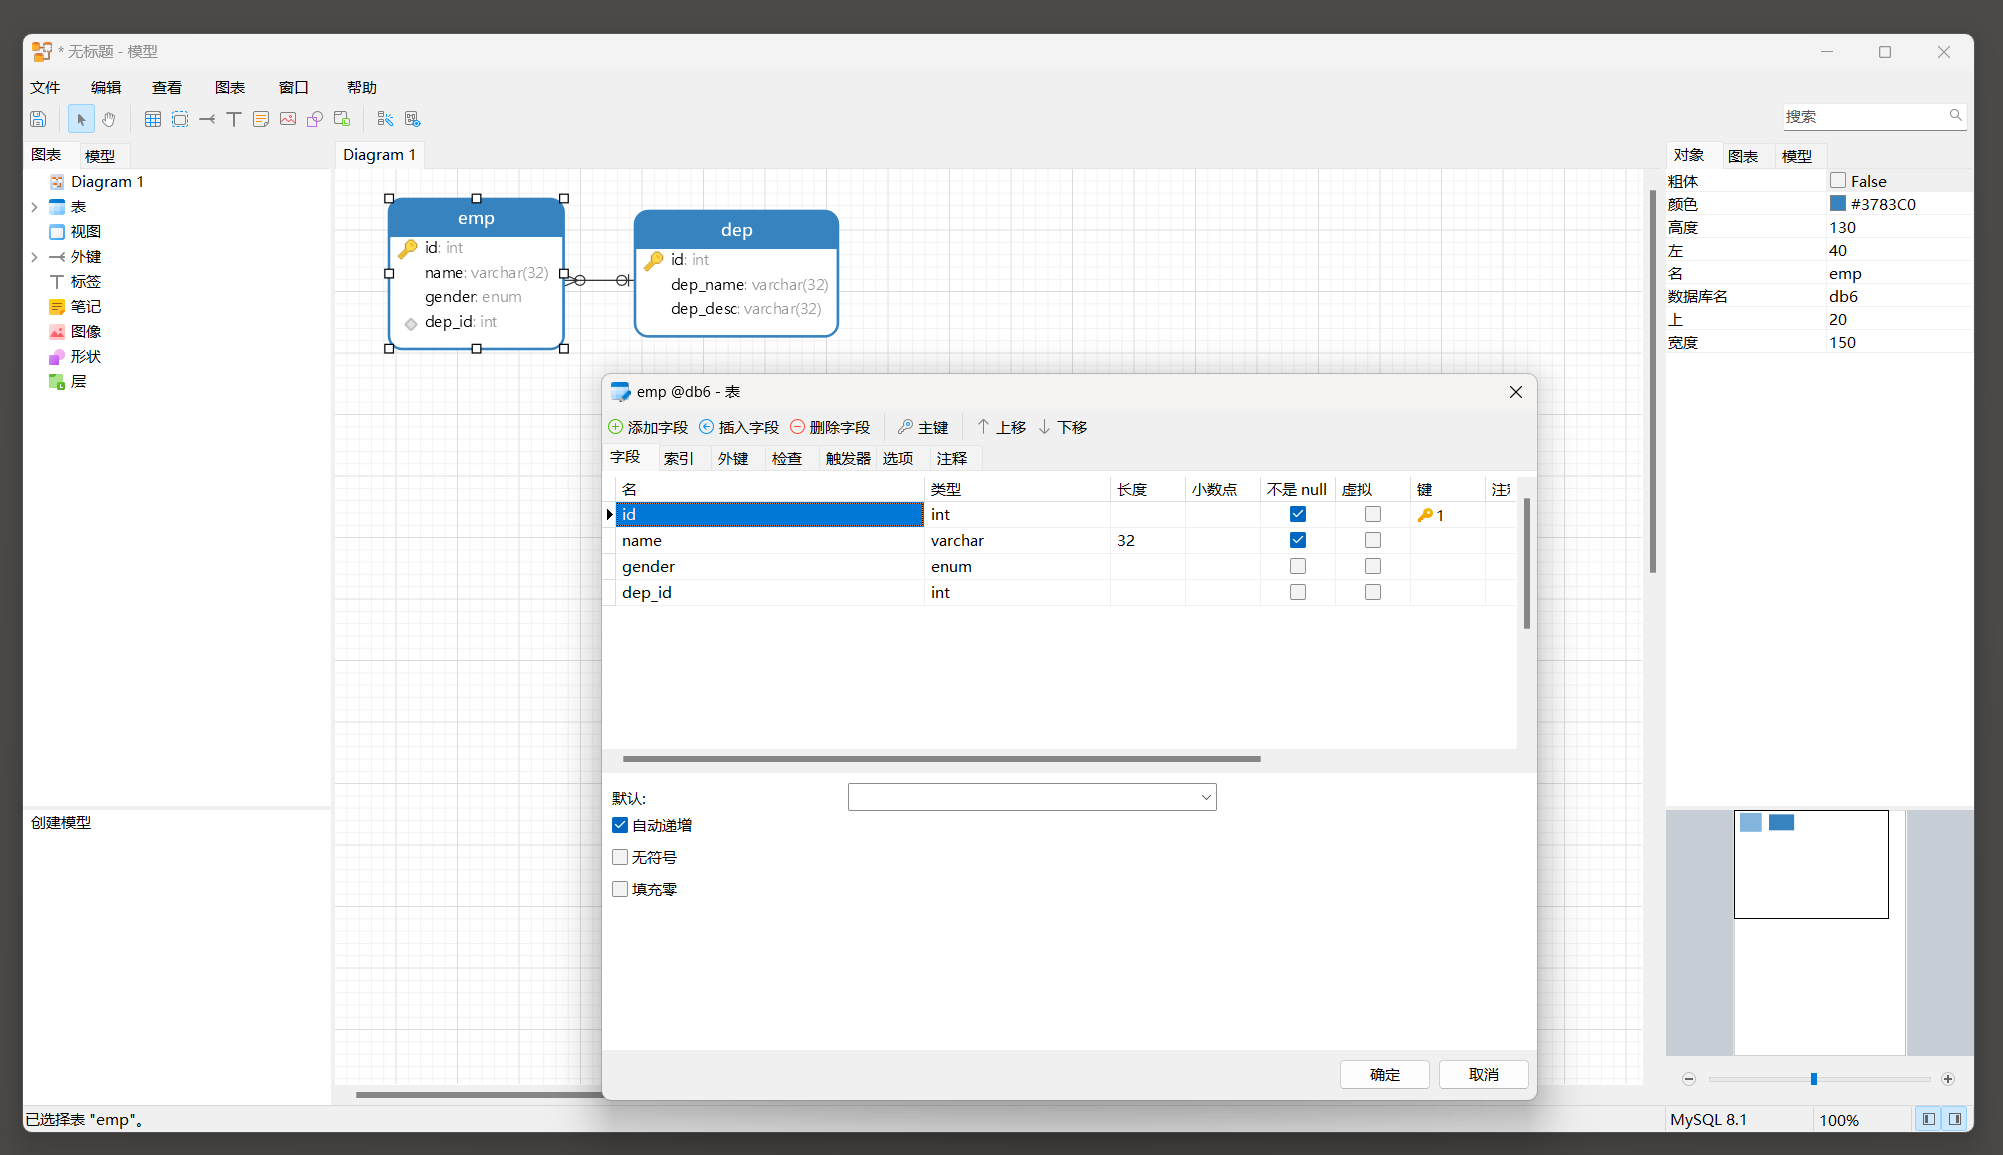Click the dialog horizontal scrollbar
Image resolution: width=2003 pixels, height=1155 pixels.
pos(941,759)
